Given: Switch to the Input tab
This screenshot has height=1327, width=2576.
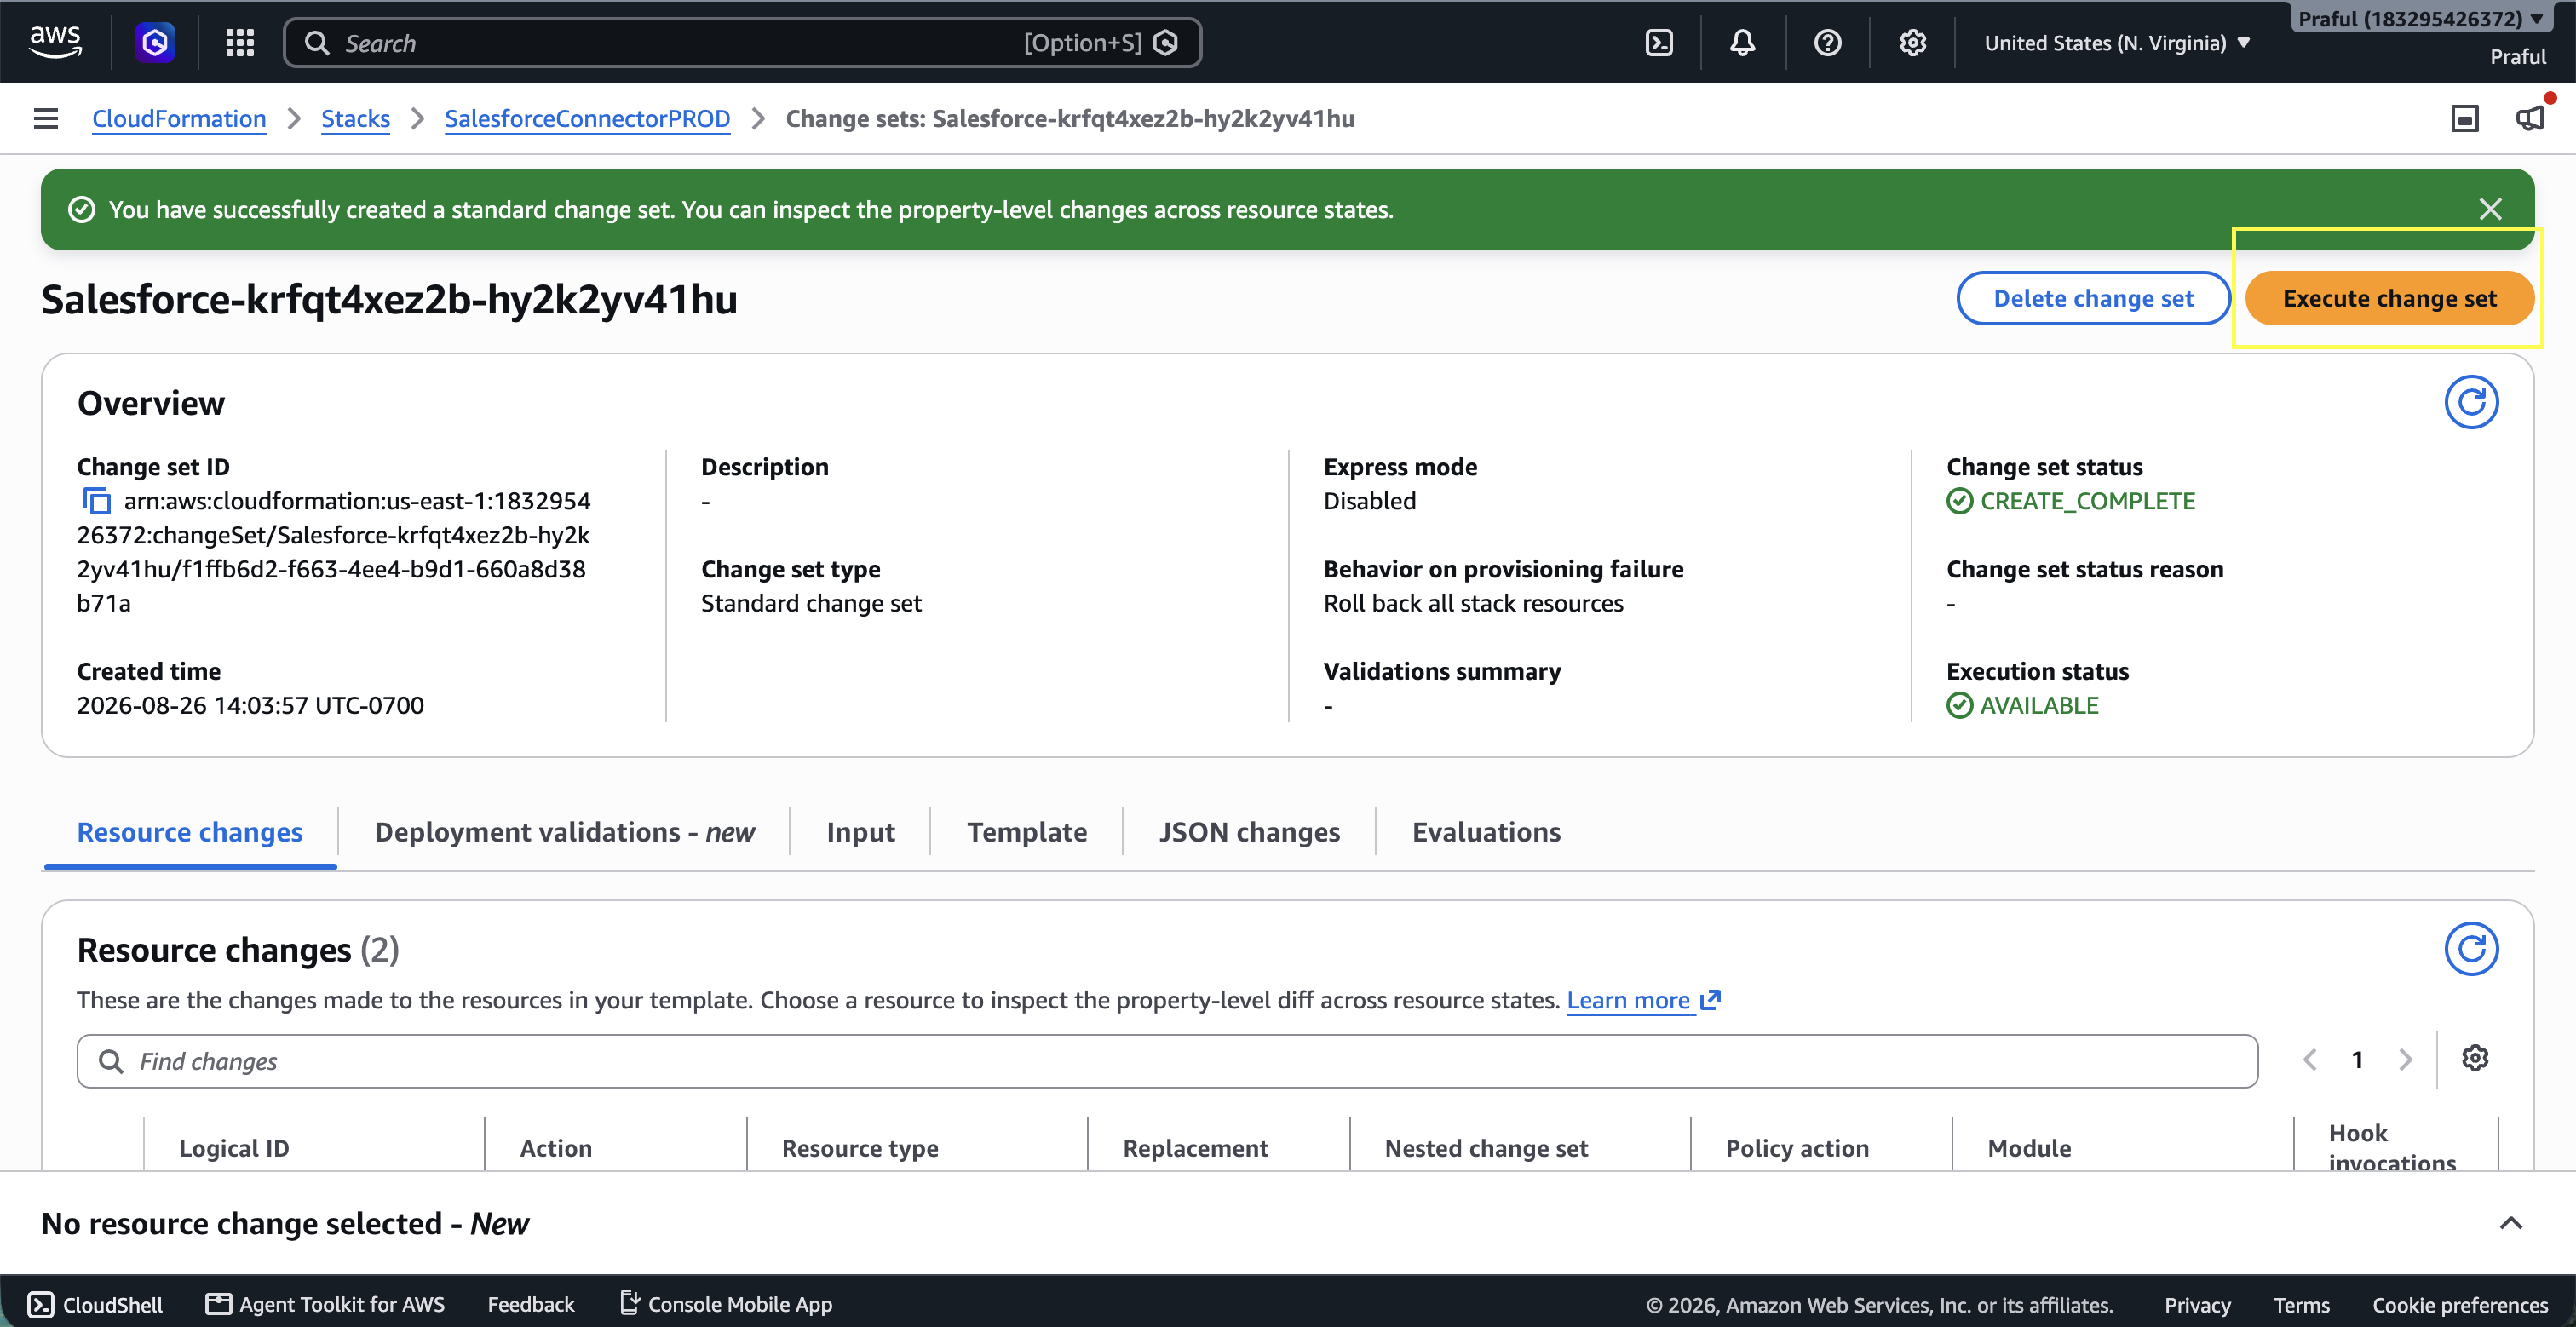Looking at the screenshot, I should point(861,832).
